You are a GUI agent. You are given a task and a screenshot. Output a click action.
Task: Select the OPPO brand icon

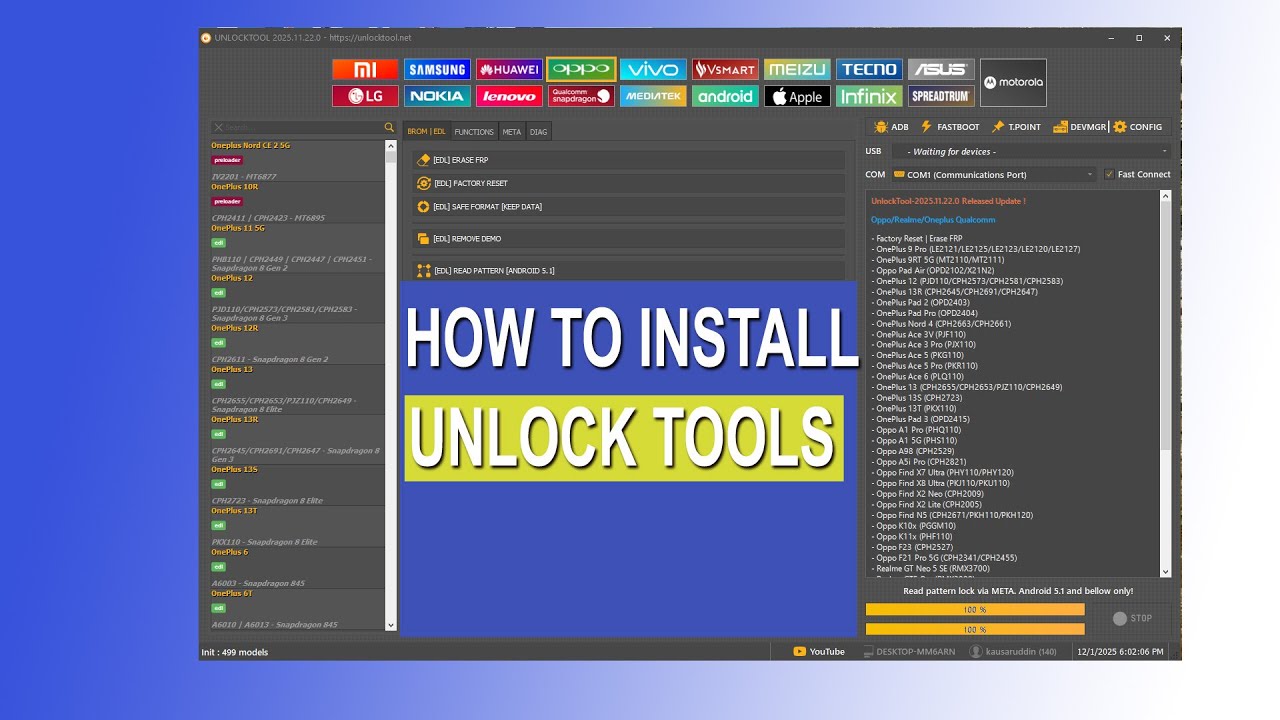(x=581, y=69)
